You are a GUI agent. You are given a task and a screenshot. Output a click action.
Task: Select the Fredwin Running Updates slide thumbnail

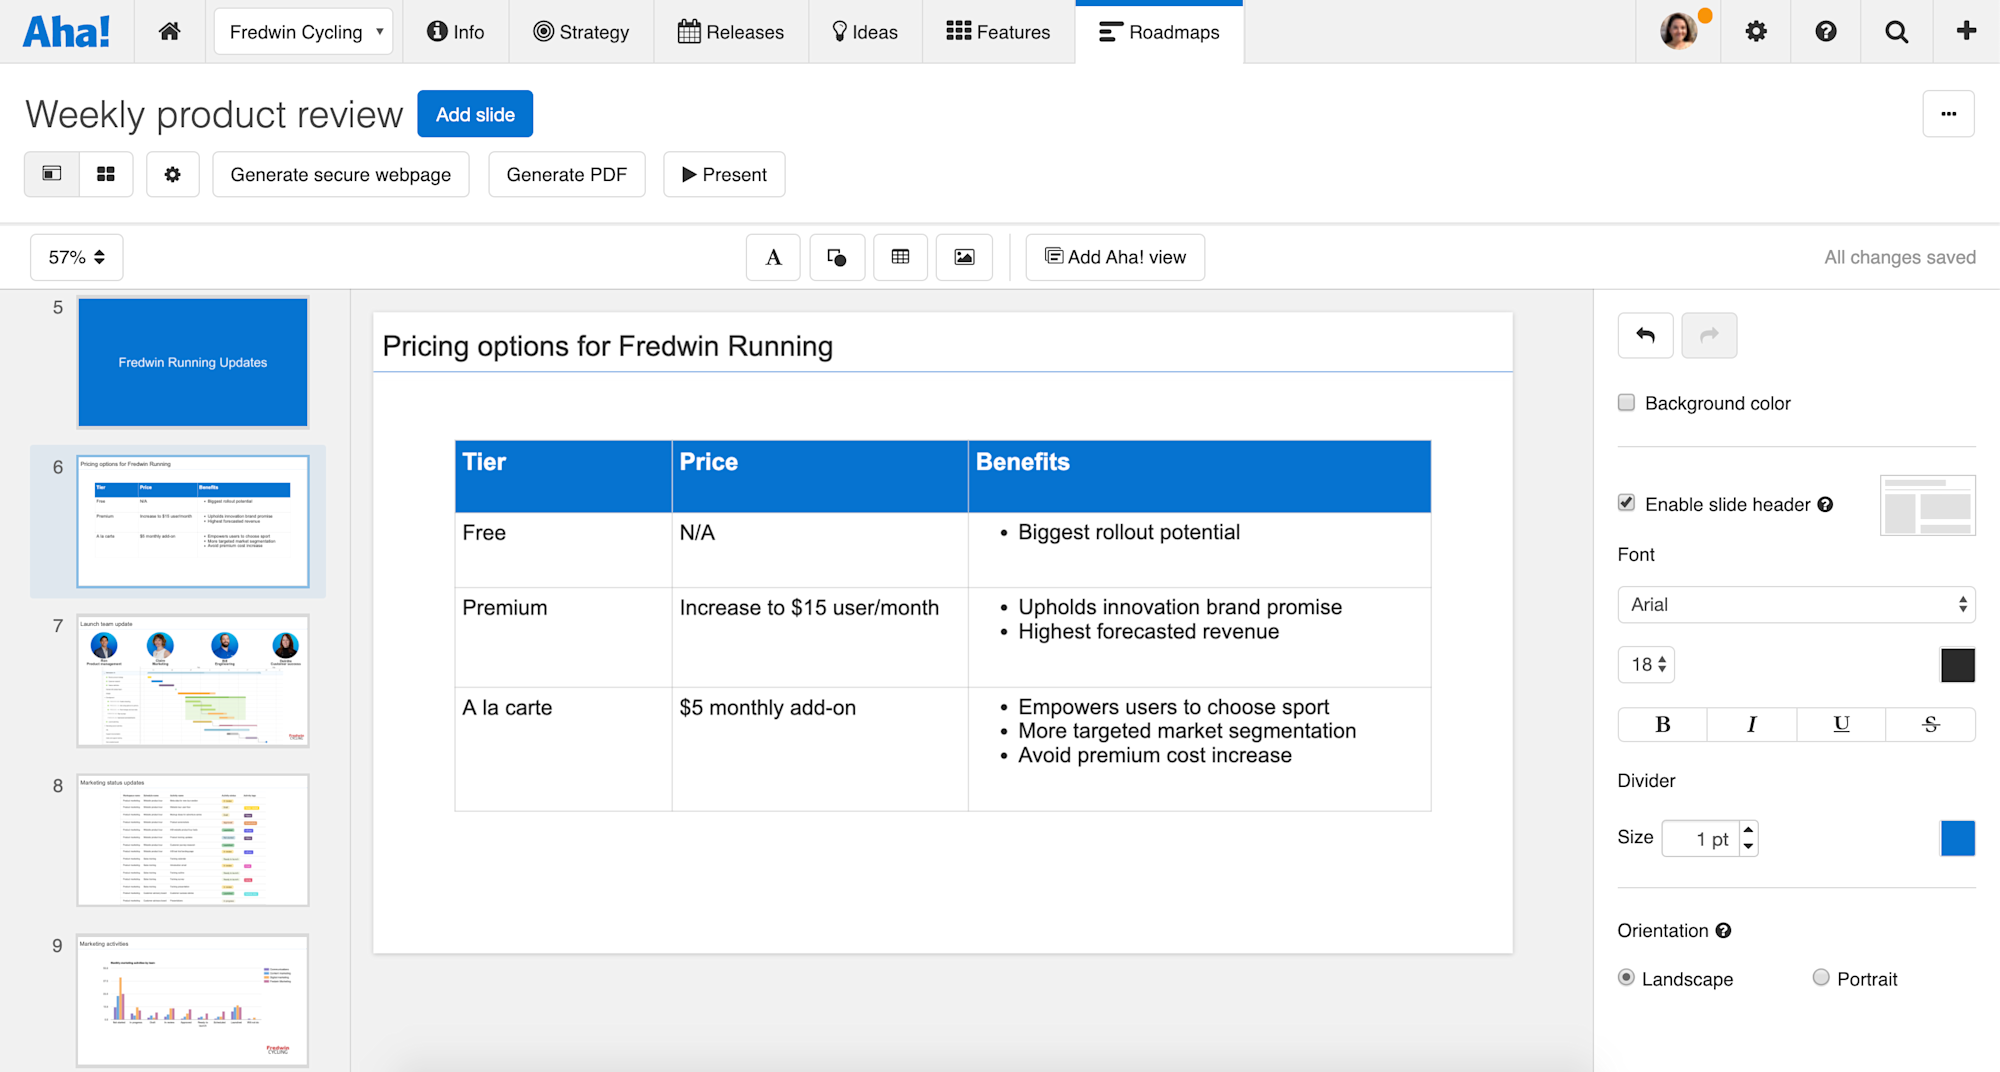click(192, 362)
